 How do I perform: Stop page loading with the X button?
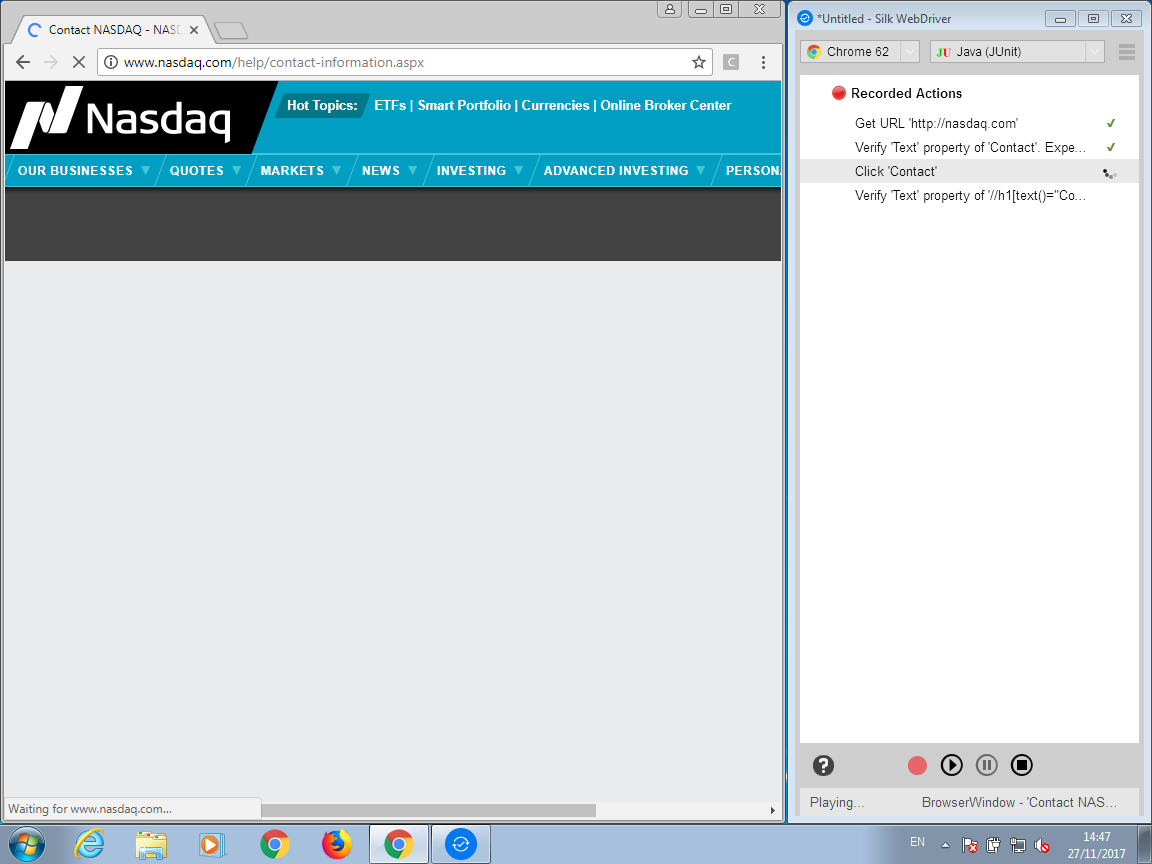click(x=79, y=62)
